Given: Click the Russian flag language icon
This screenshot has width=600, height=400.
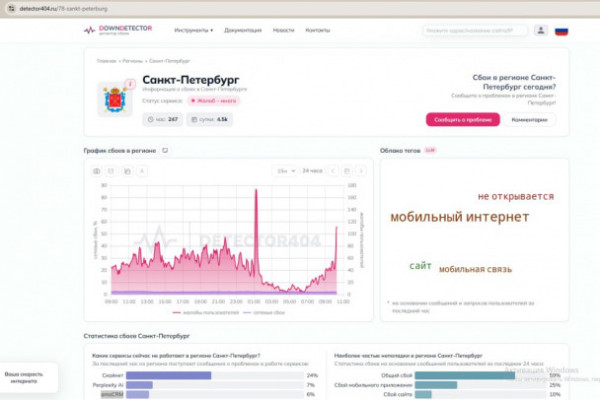Looking at the screenshot, I should click(561, 31).
